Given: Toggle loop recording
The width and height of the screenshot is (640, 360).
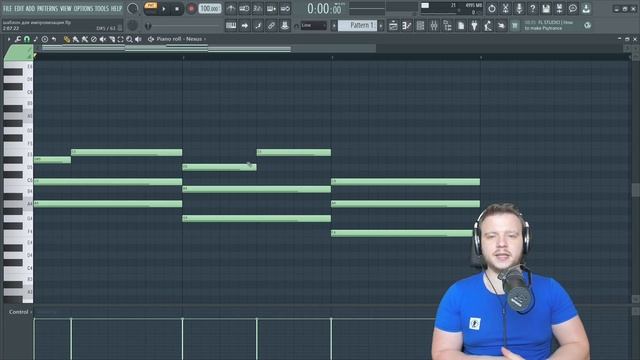Looking at the screenshot, I should (285, 9).
